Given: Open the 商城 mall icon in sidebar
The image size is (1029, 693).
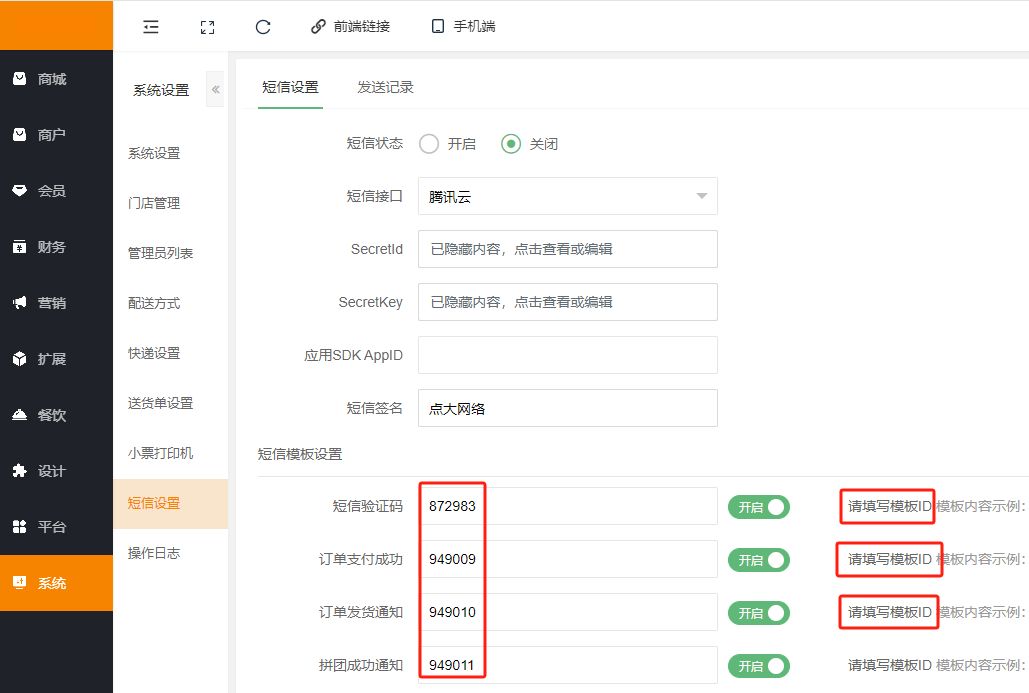Looking at the screenshot, I should click(19, 79).
